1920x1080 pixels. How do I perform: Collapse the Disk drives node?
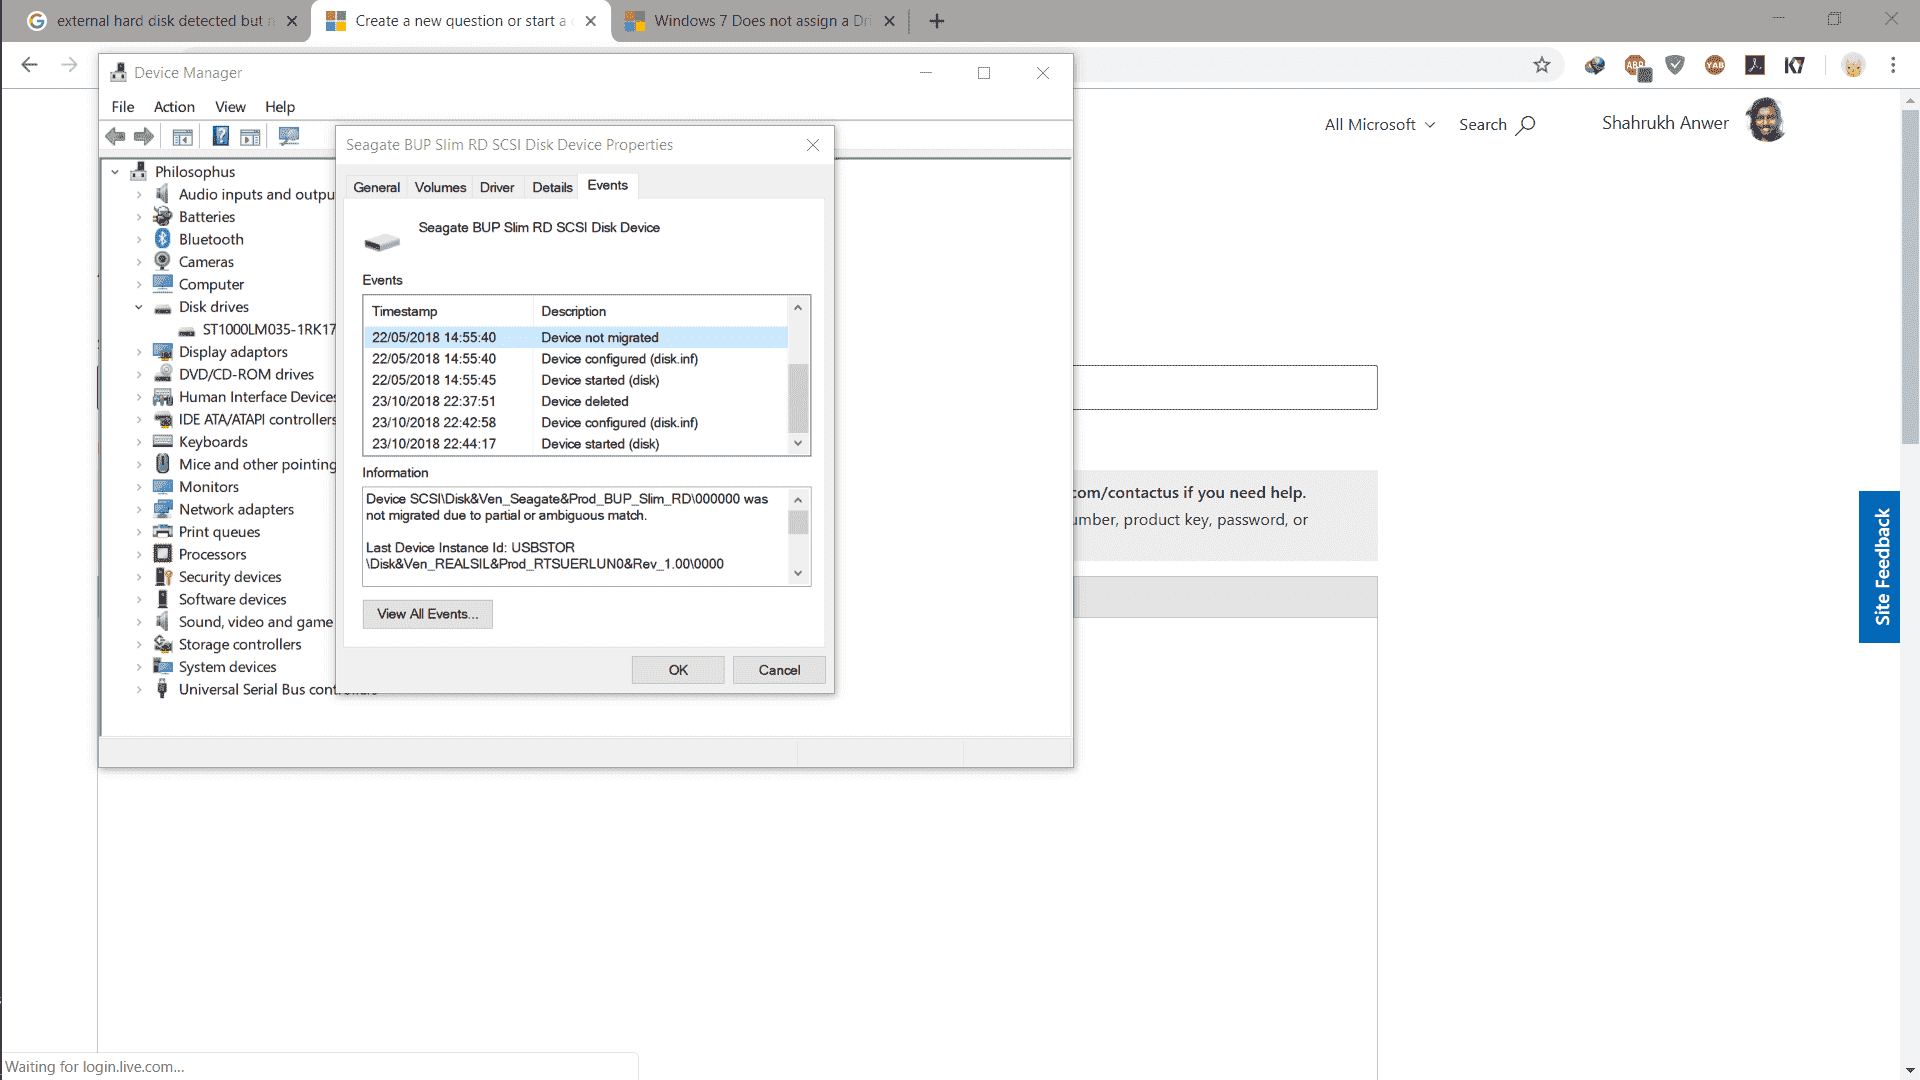tap(139, 307)
